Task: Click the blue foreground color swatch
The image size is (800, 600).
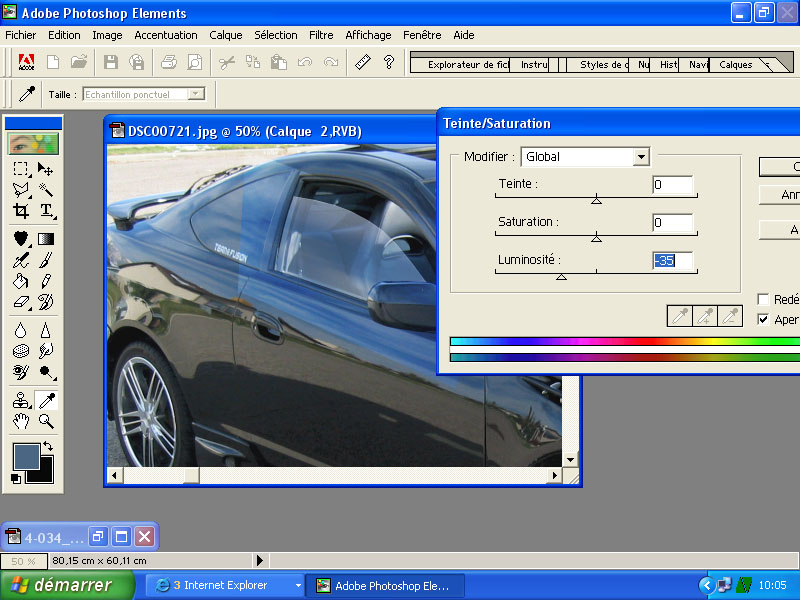Action: tap(27, 456)
